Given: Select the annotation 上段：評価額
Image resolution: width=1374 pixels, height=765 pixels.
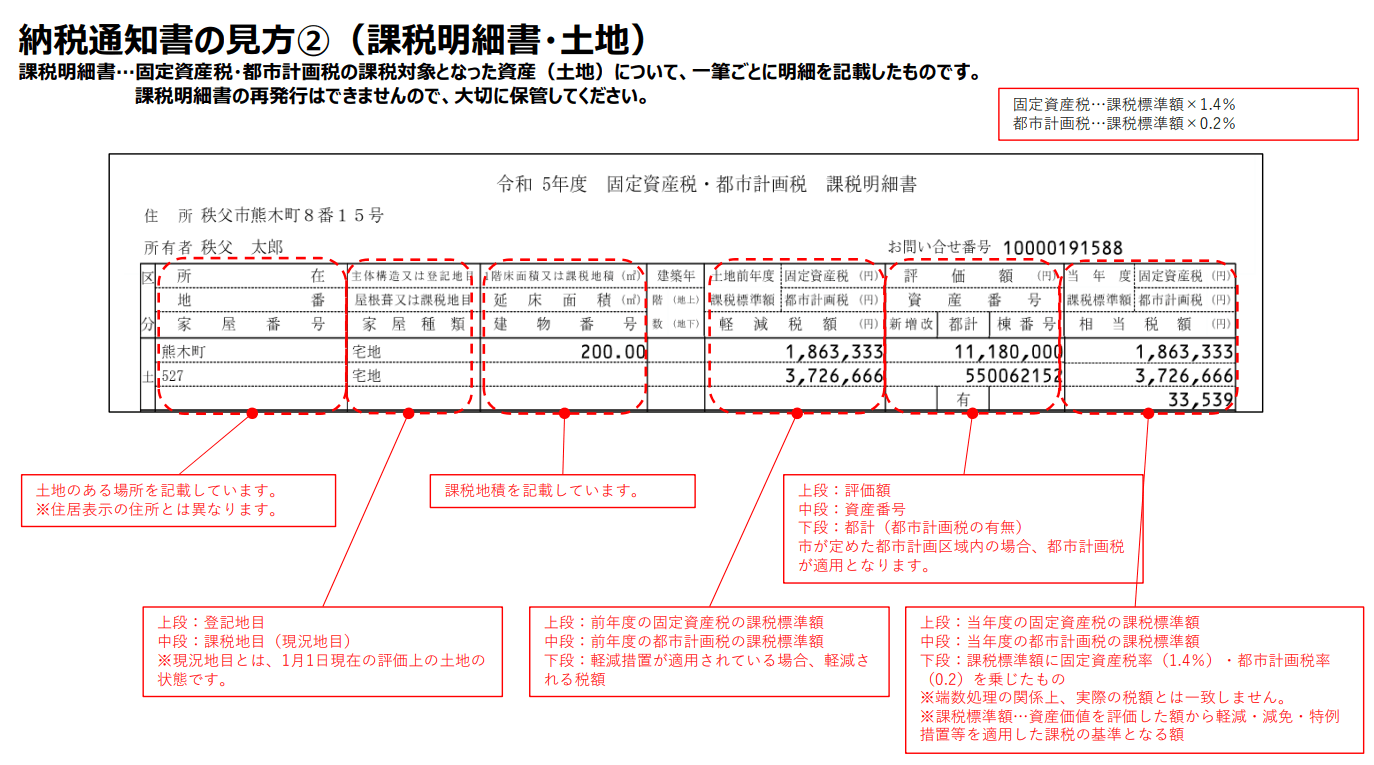Looking at the screenshot, I should 844,490.
